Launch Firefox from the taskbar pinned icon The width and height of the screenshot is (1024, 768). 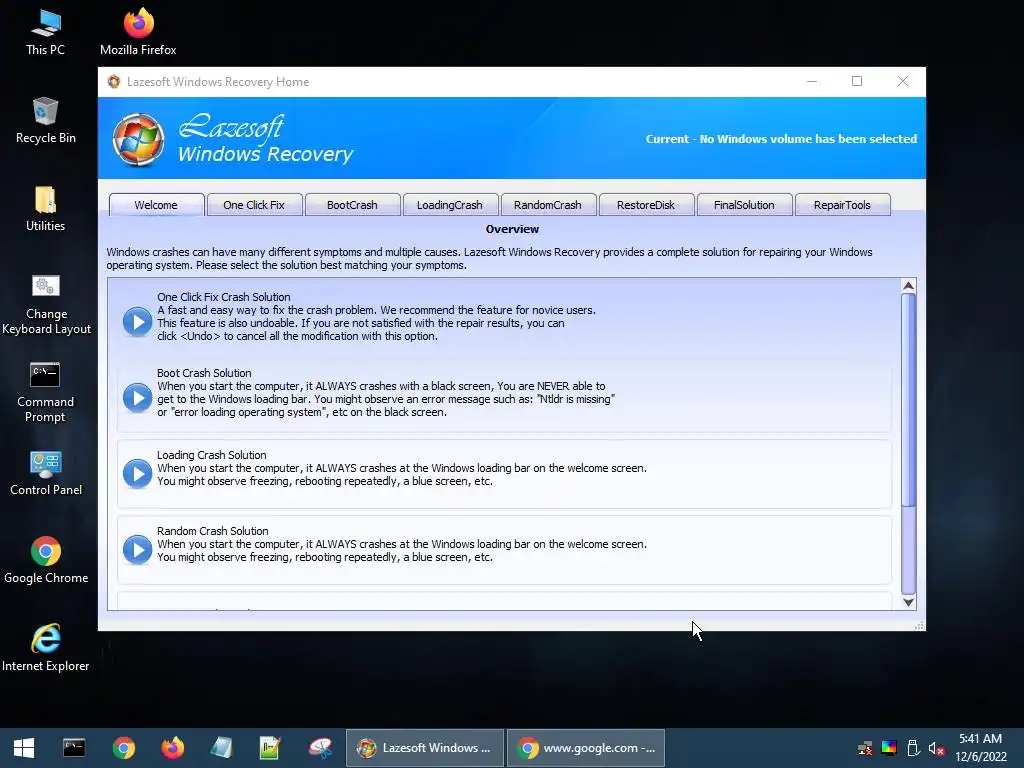(172, 748)
